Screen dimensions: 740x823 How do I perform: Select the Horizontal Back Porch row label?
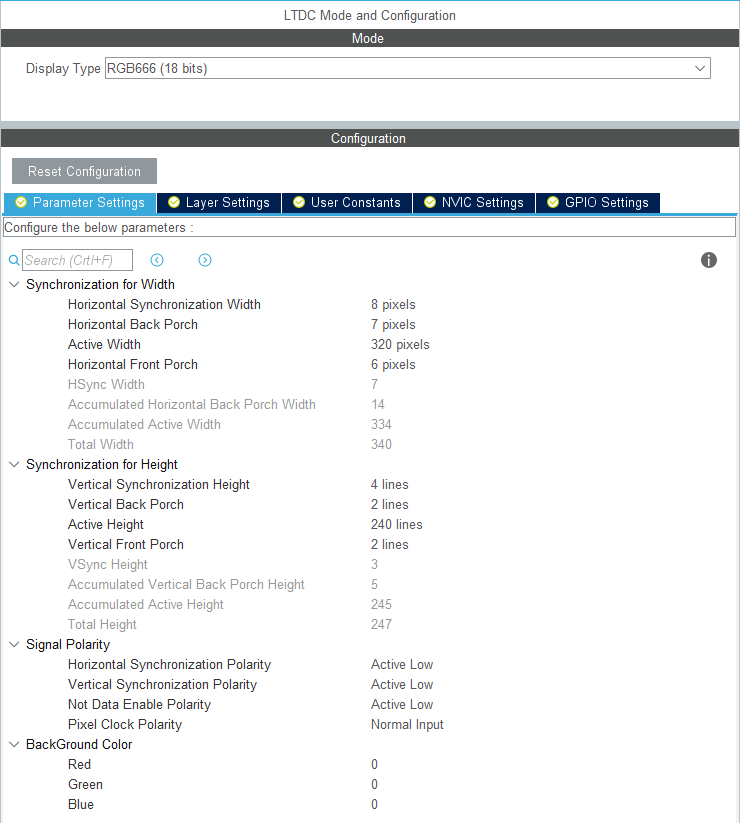pyautogui.click(x=133, y=324)
